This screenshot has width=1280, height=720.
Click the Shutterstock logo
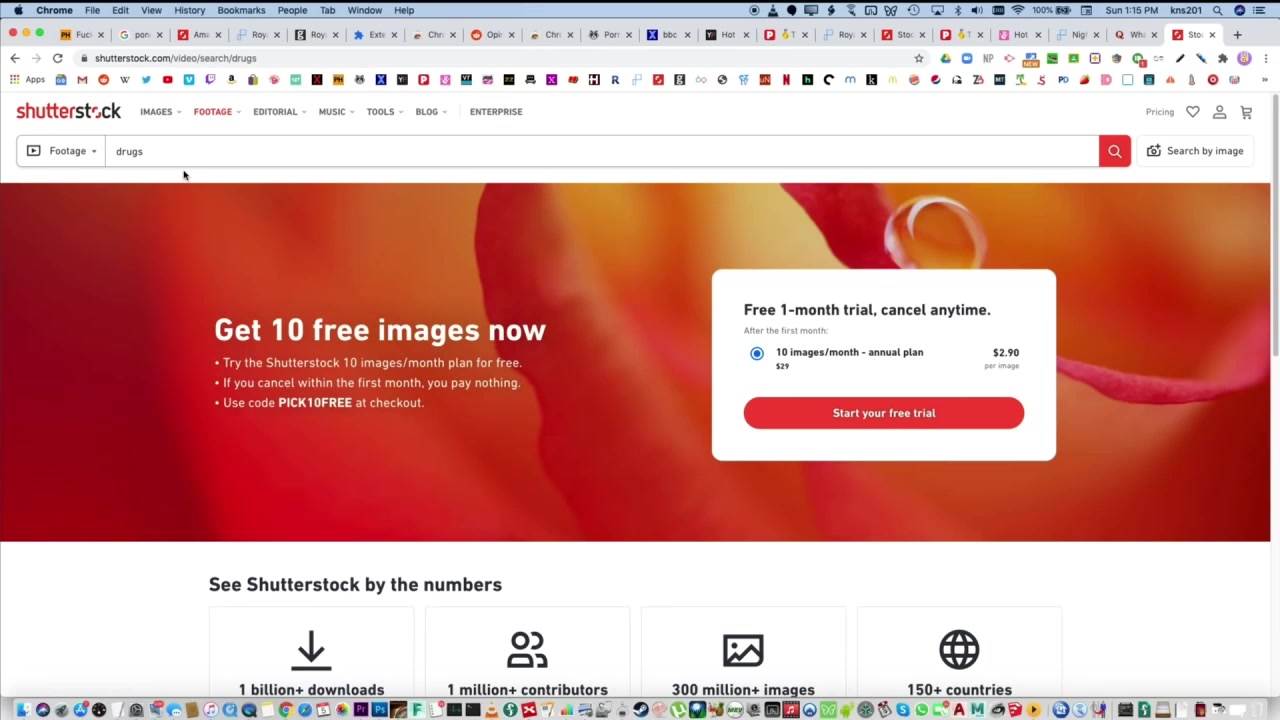click(x=68, y=111)
